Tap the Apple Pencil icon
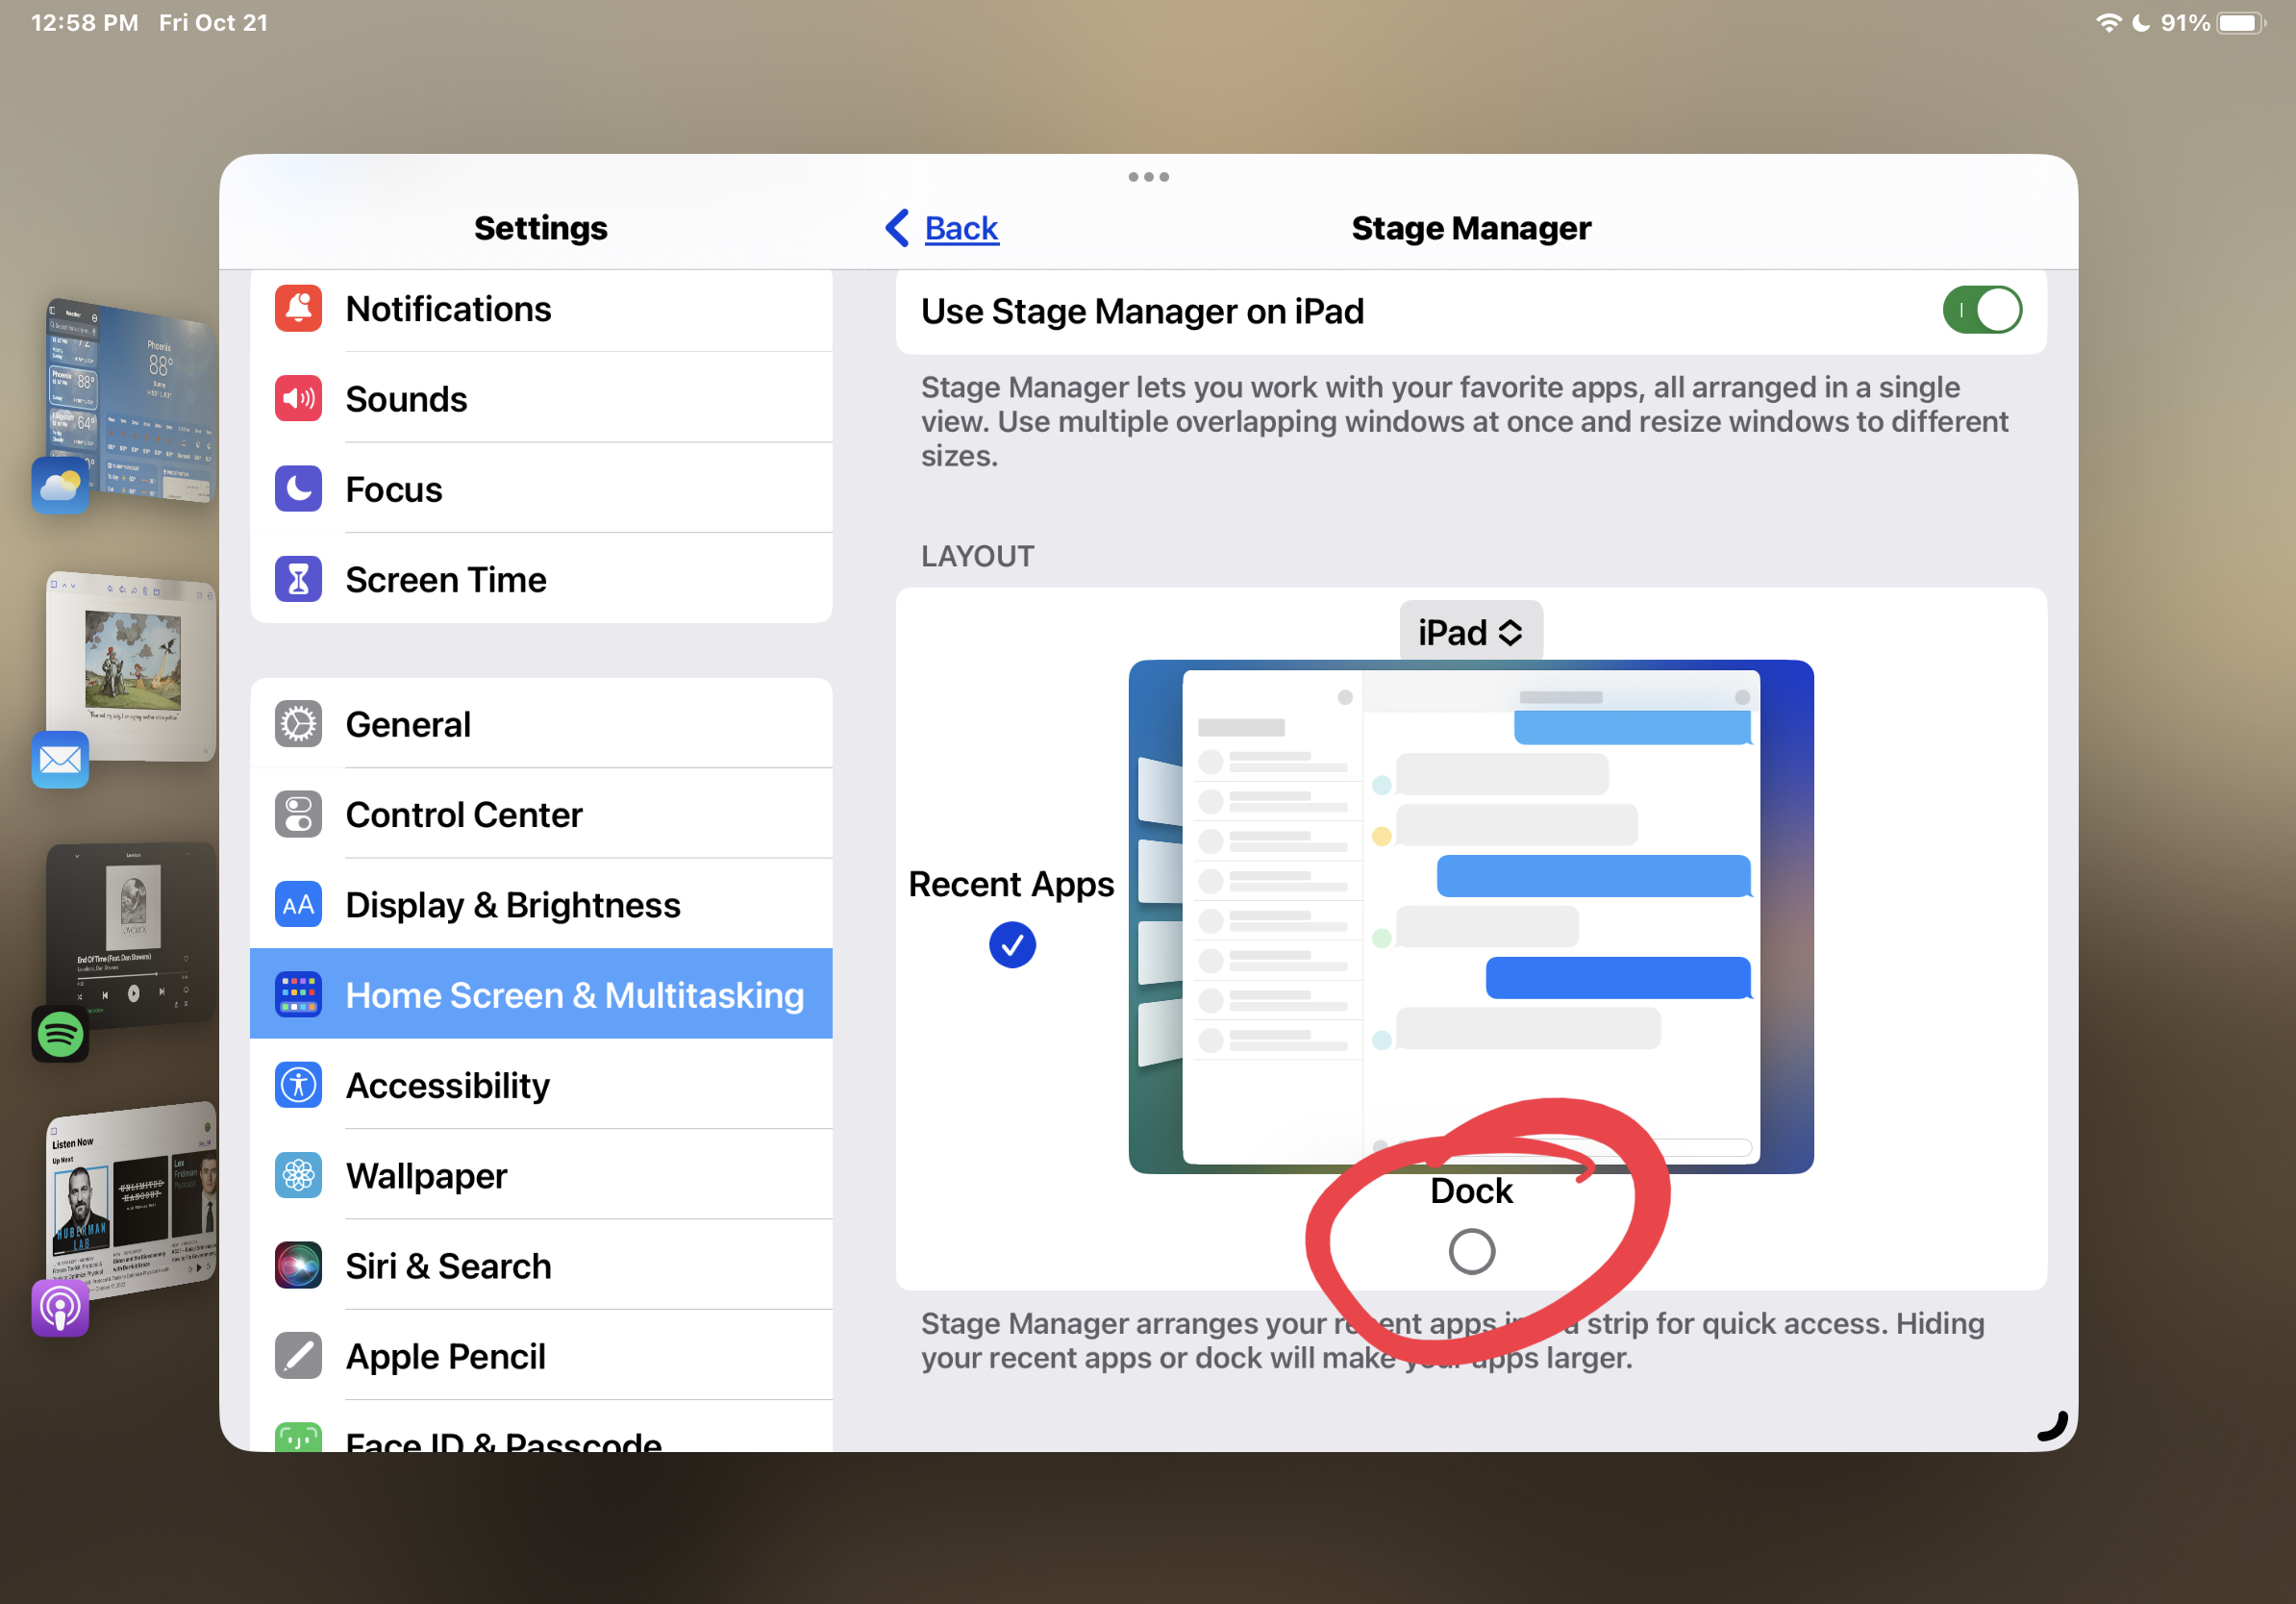This screenshot has height=1604, width=2296. click(x=298, y=1355)
